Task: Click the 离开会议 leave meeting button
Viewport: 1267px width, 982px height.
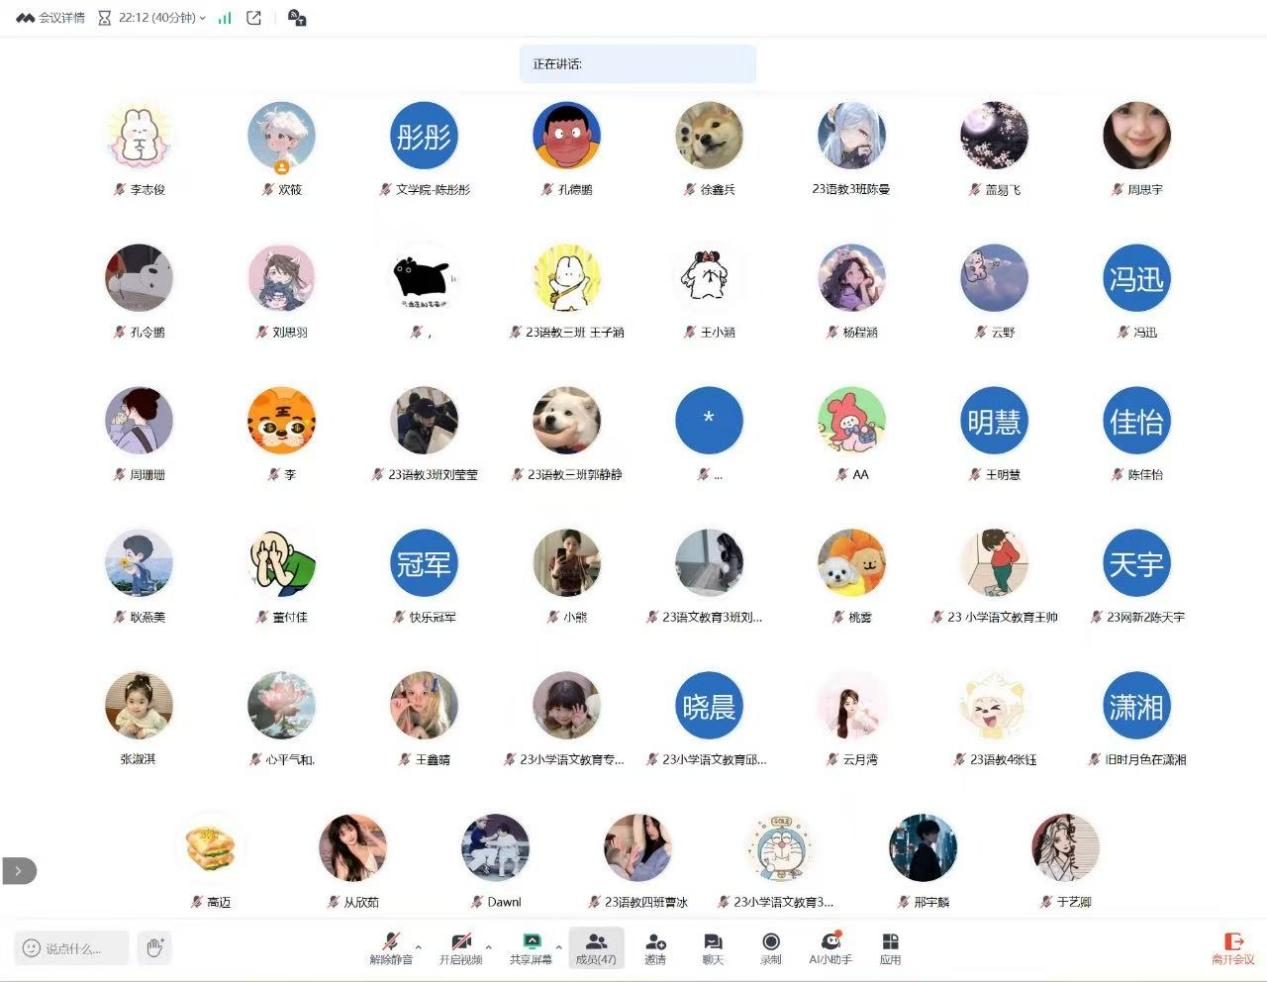Action: tap(1233, 947)
